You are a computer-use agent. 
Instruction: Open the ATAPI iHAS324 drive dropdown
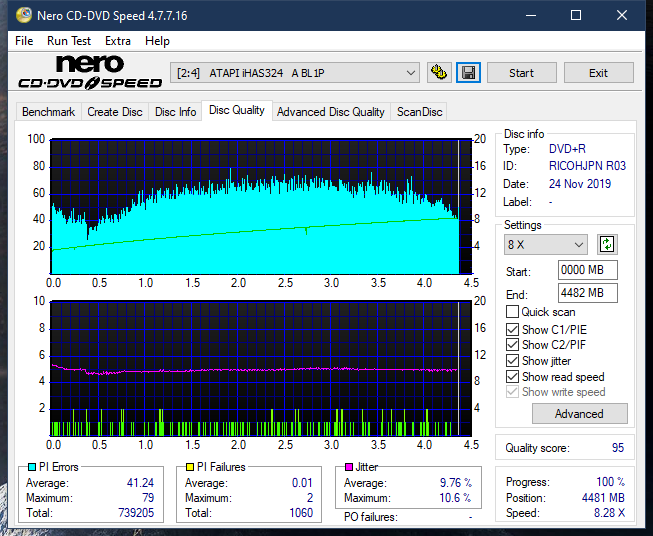[x=295, y=73]
